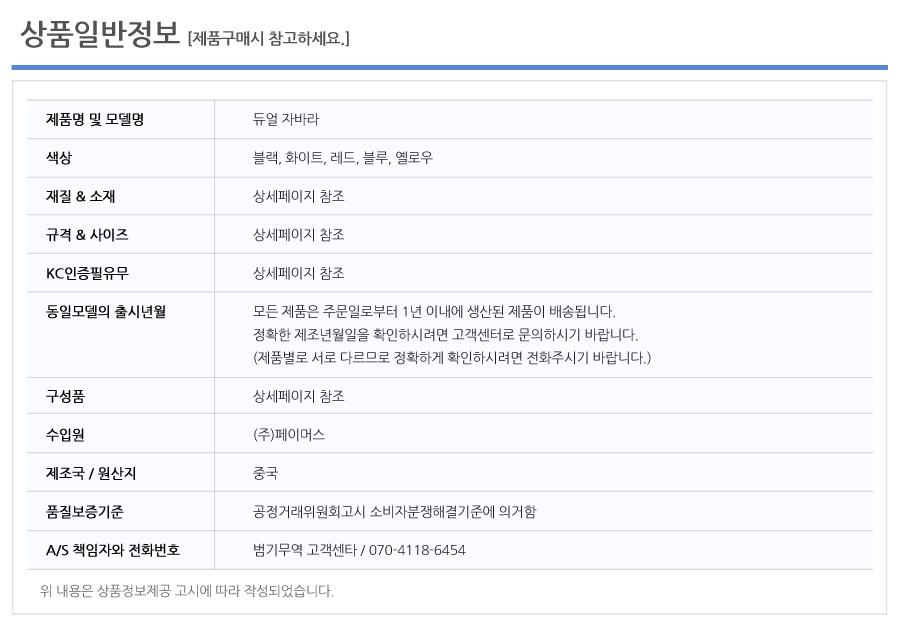Click the 상품일반정보 heading

[100, 34]
